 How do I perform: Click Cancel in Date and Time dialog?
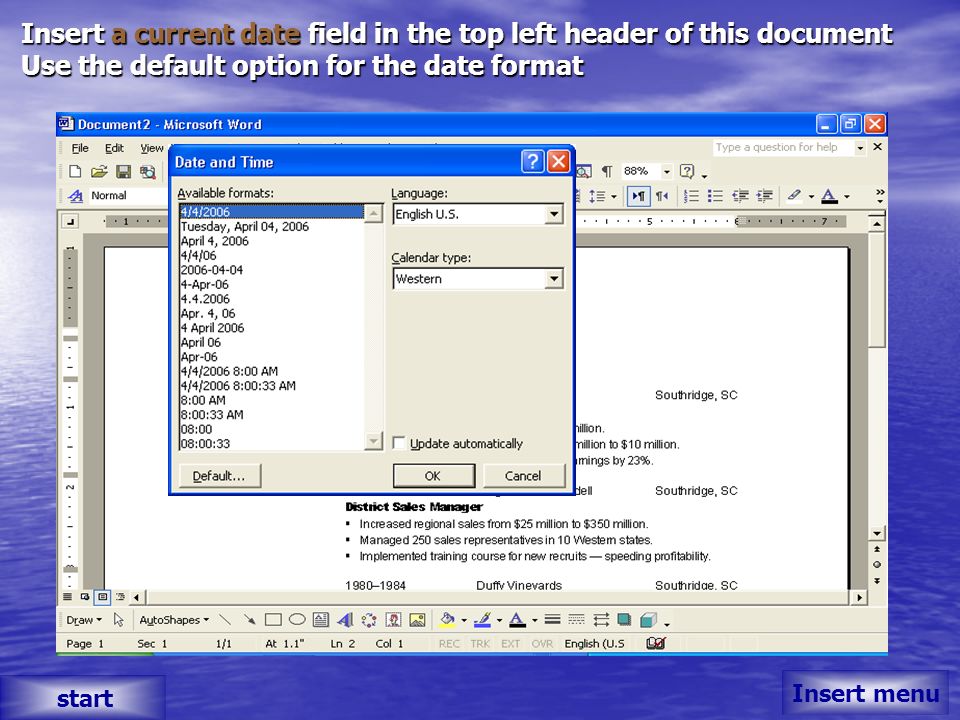(523, 476)
